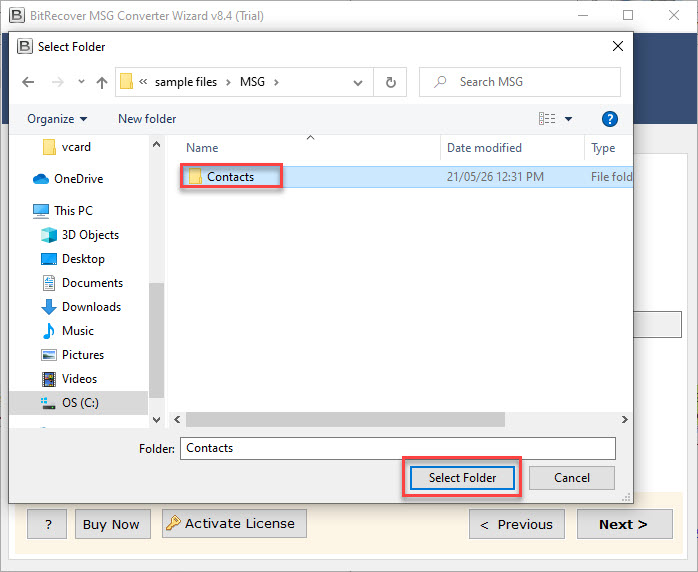Viewport: 698px width, 572px height.
Task: Open 3D Objects folder
Action: click(x=80, y=235)
